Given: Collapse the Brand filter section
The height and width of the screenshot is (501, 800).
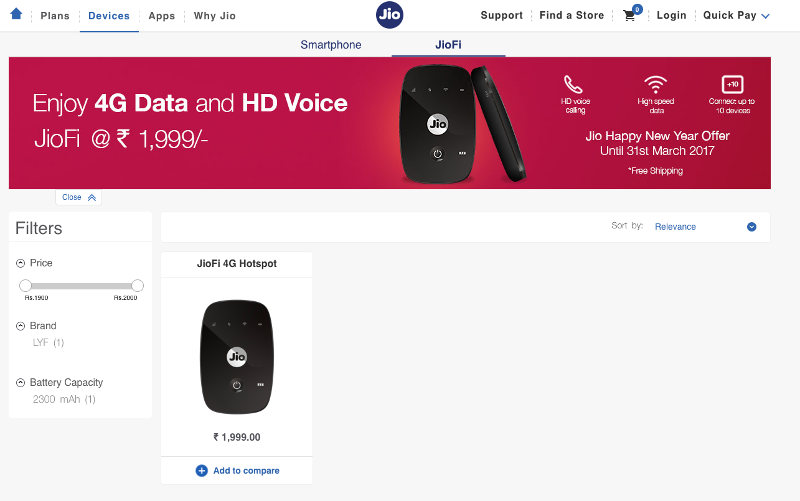Looking at the screenshot, I should pyautogui.click(x=20, y=326).
